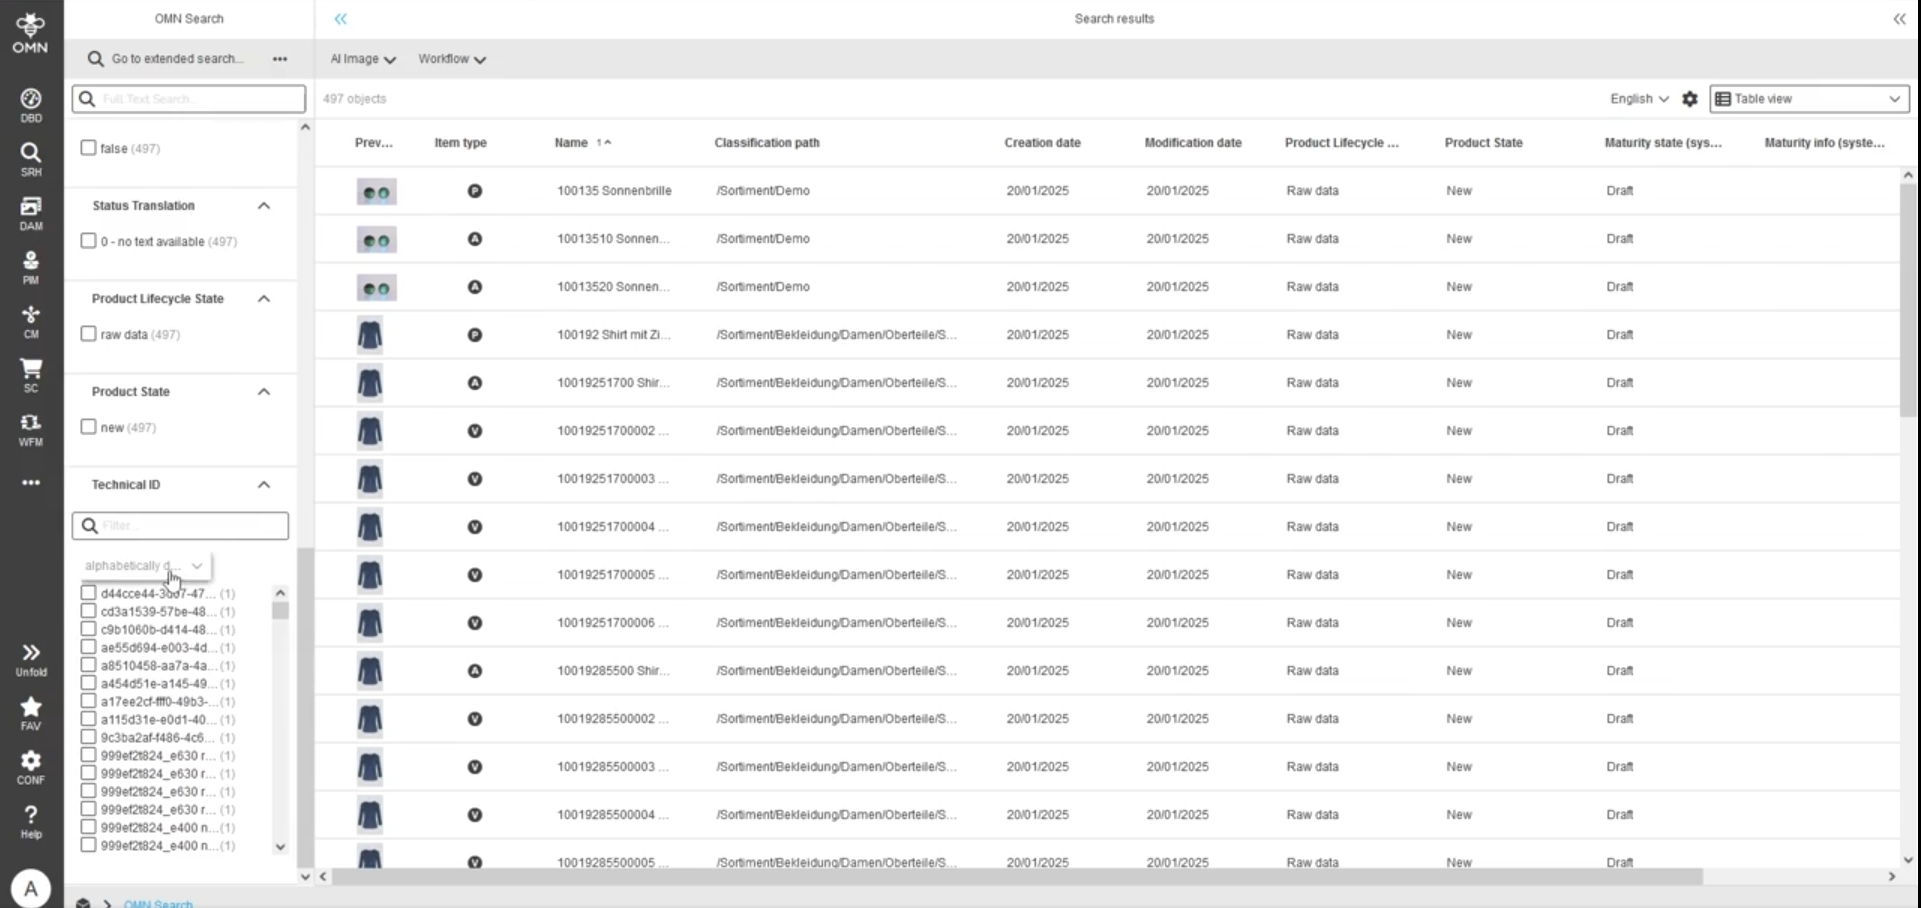Check the d44cce44 Technical ID checkbox
The width and height of the screenshot is (1921, 908).
(x=88, y=593)
